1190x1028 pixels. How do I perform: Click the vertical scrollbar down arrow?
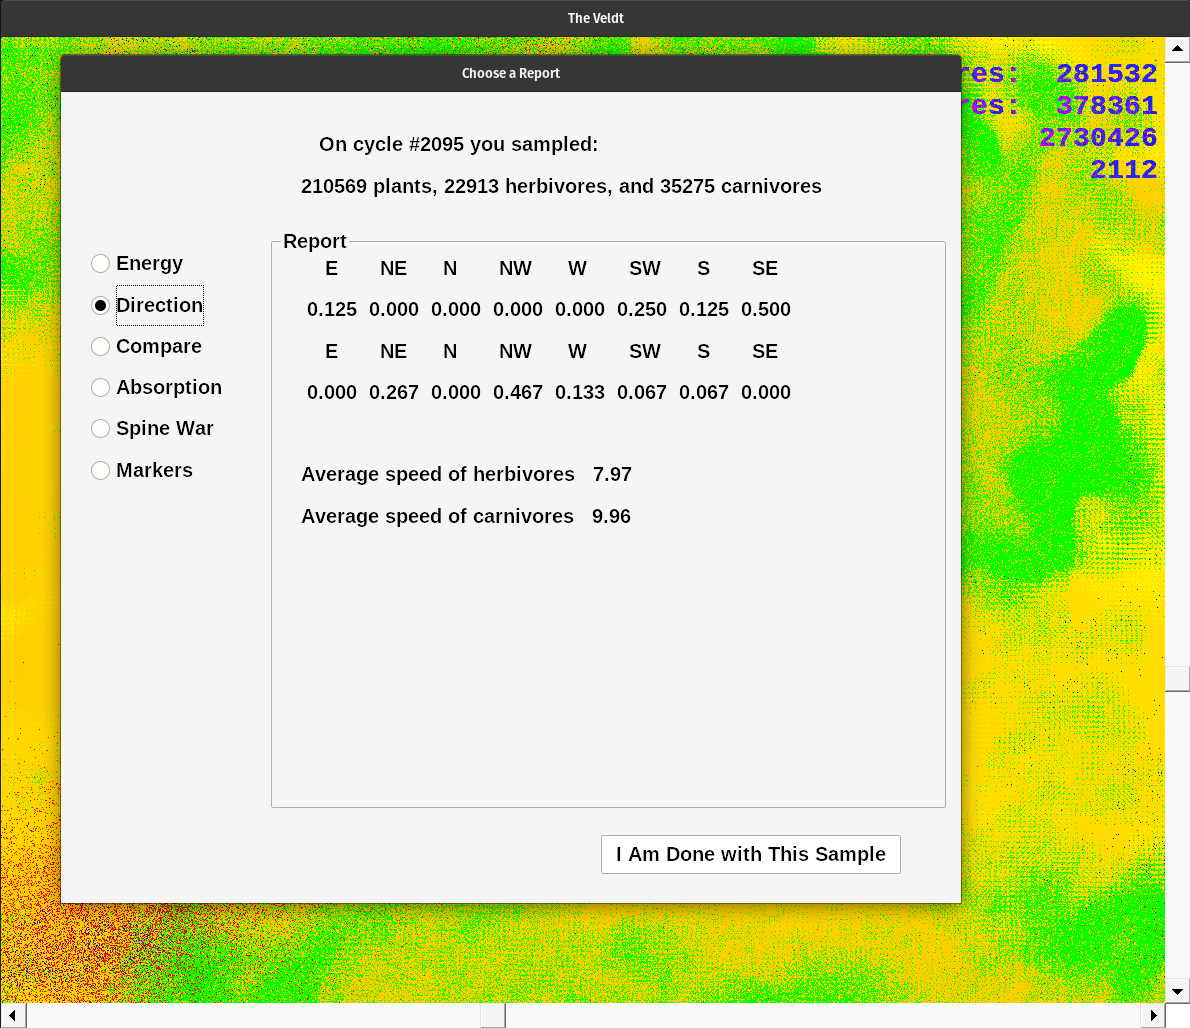[1177, 991]
